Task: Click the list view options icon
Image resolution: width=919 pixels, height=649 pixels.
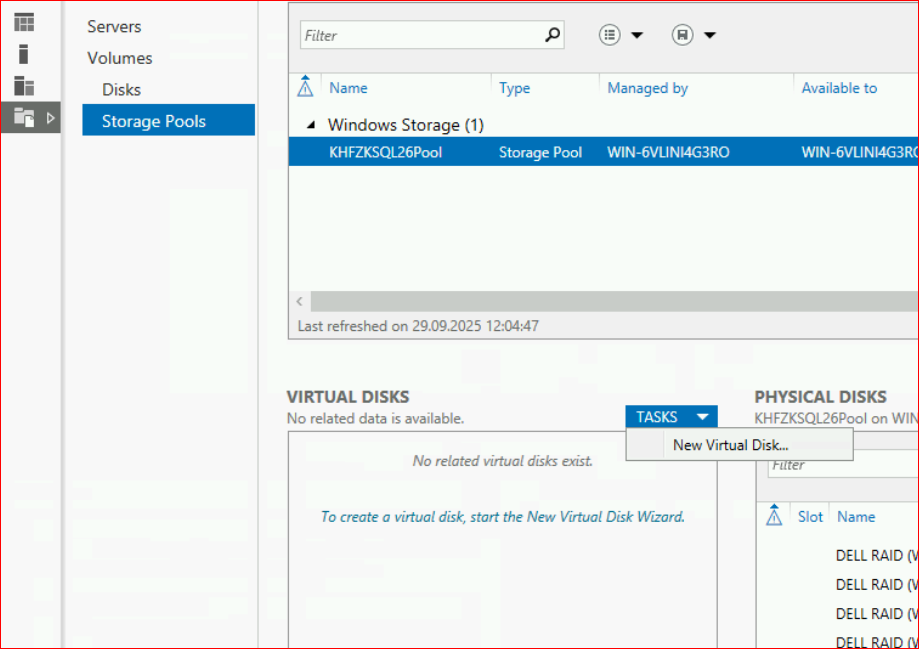Action: (610, 35)
